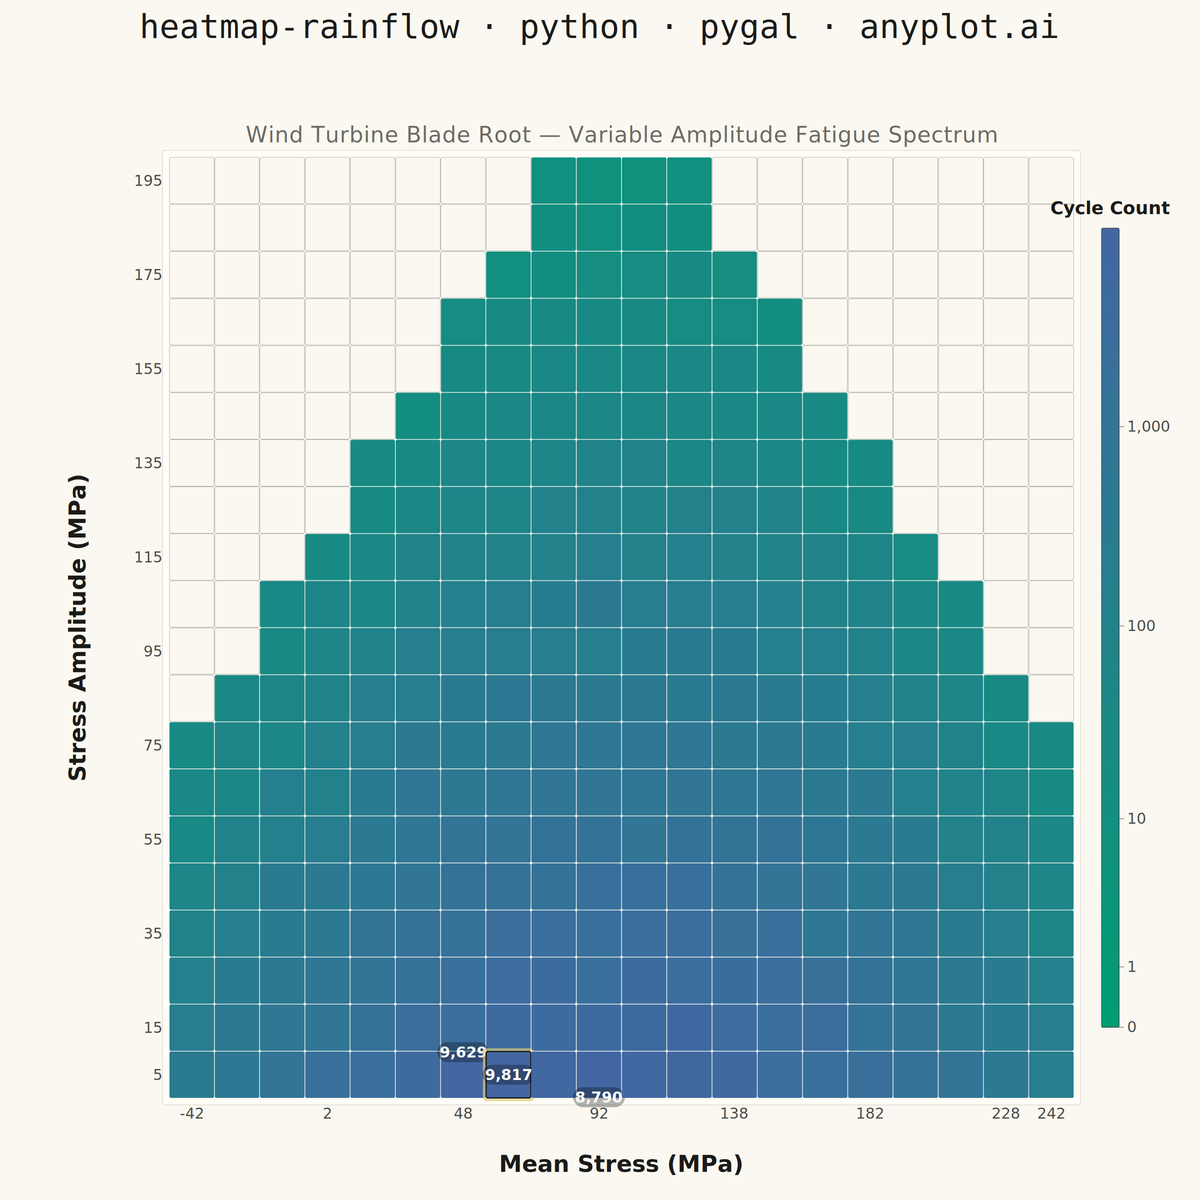The image size is (1200, 1200).
Task: Click the 'Cycle Count' legend title
Action: click(x=1110, y=208)
